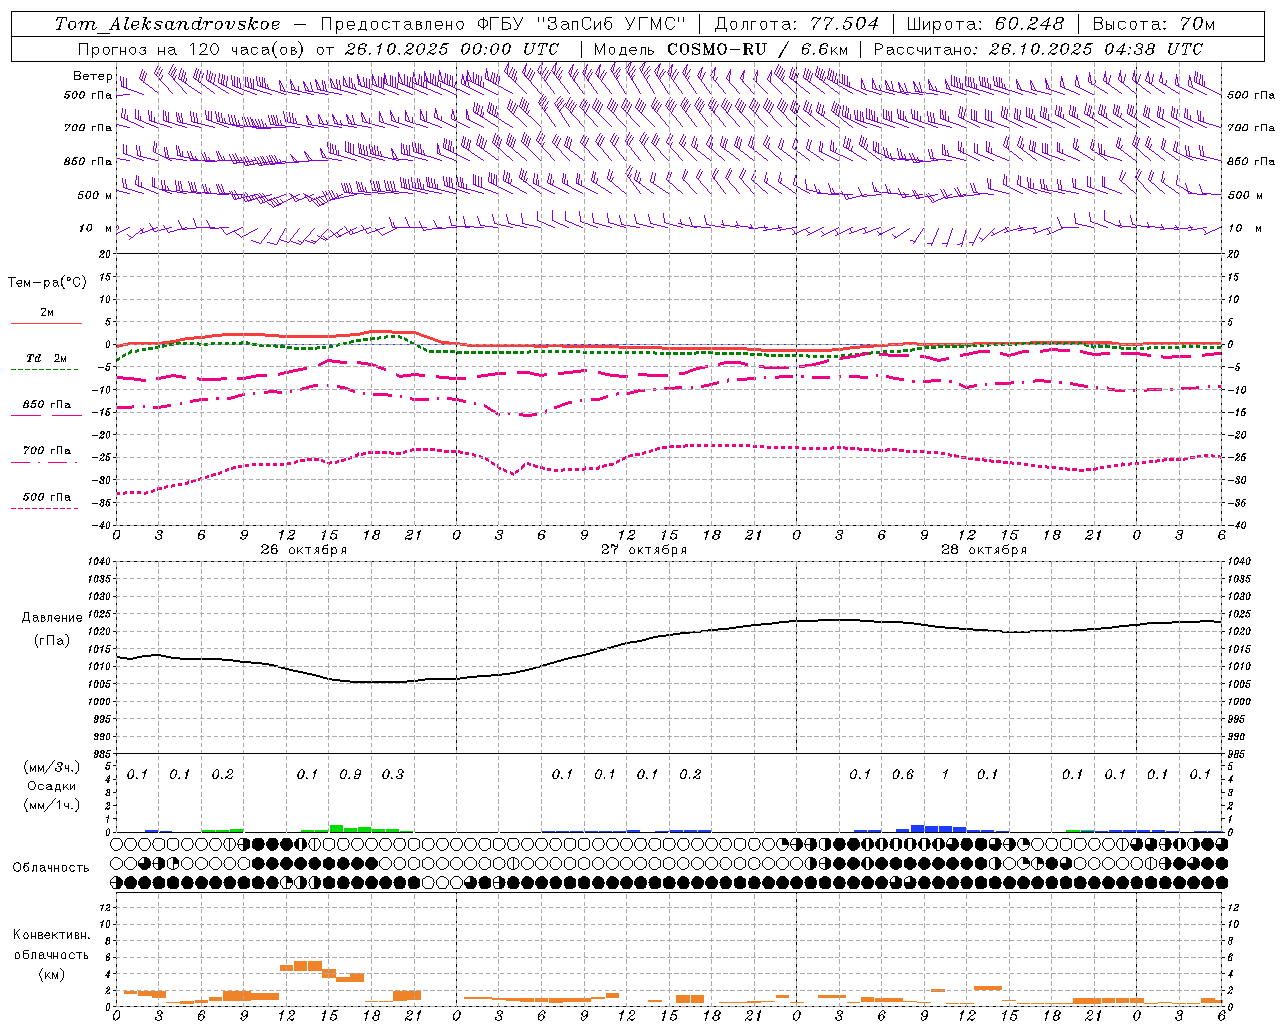
Task: Click the Широта: 60.248 value
Action: [986, 24]
